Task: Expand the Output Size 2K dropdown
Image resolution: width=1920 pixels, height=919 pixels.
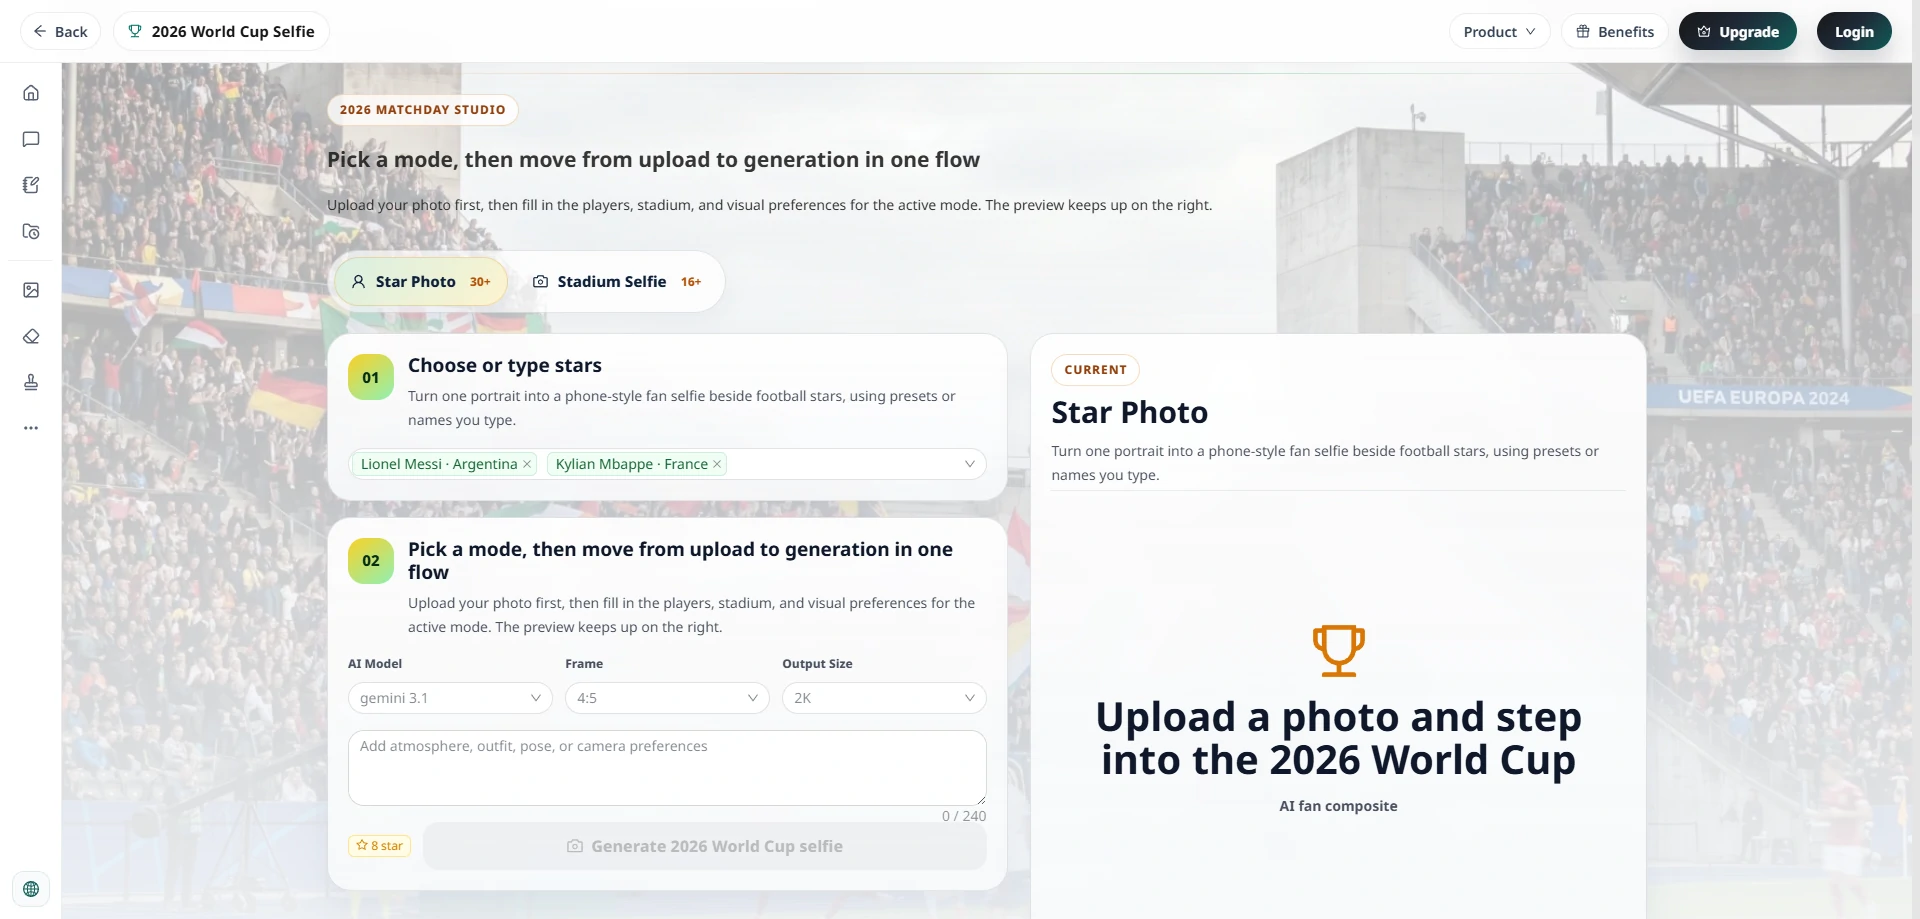Action: pyautogui.click(x=884, y=698)
